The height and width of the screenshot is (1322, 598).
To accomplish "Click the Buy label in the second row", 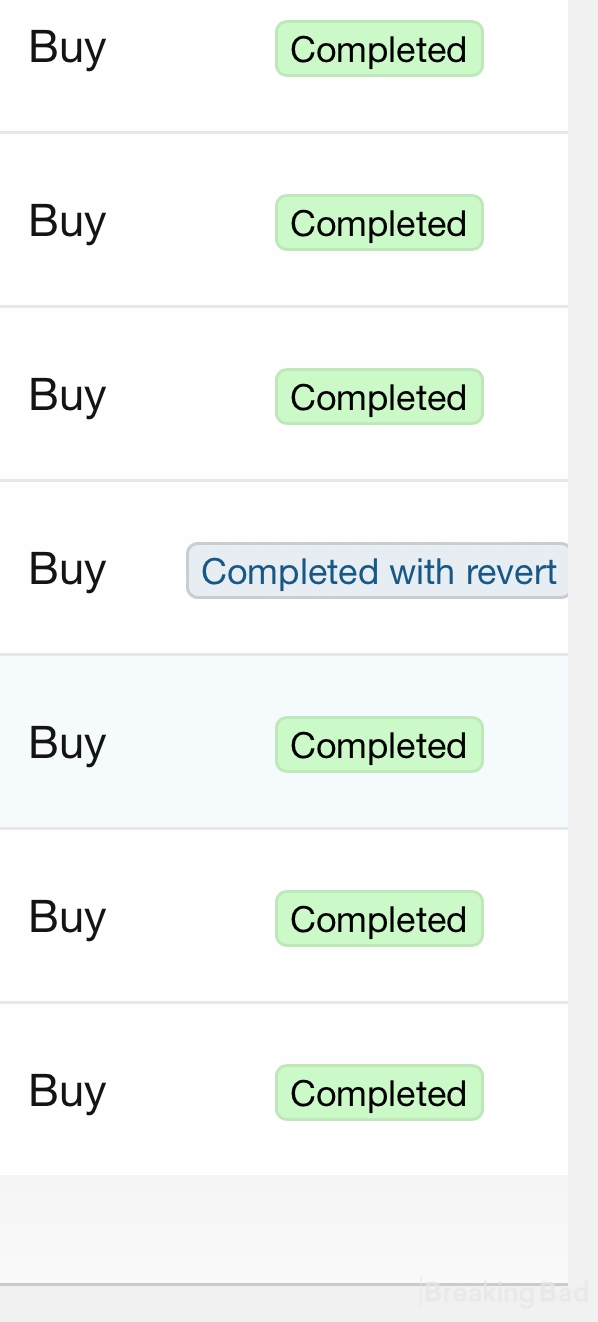I will (67, 222).
